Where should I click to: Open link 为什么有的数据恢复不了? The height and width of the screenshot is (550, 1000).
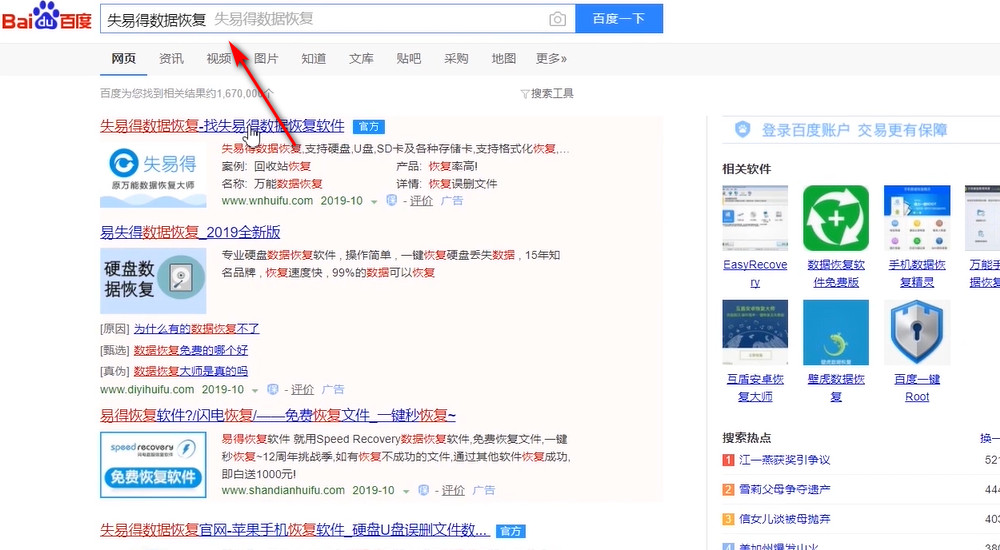click(x=196, y=329)
